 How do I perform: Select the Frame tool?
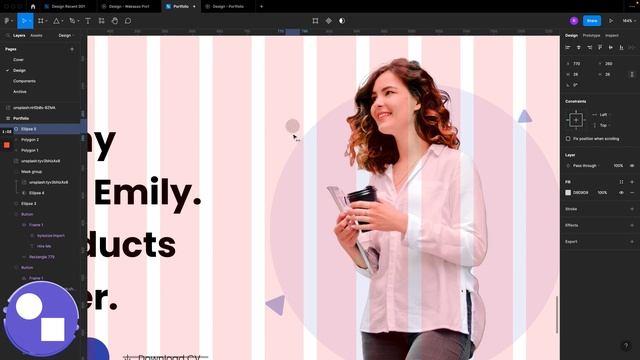(x=40, y=21)
